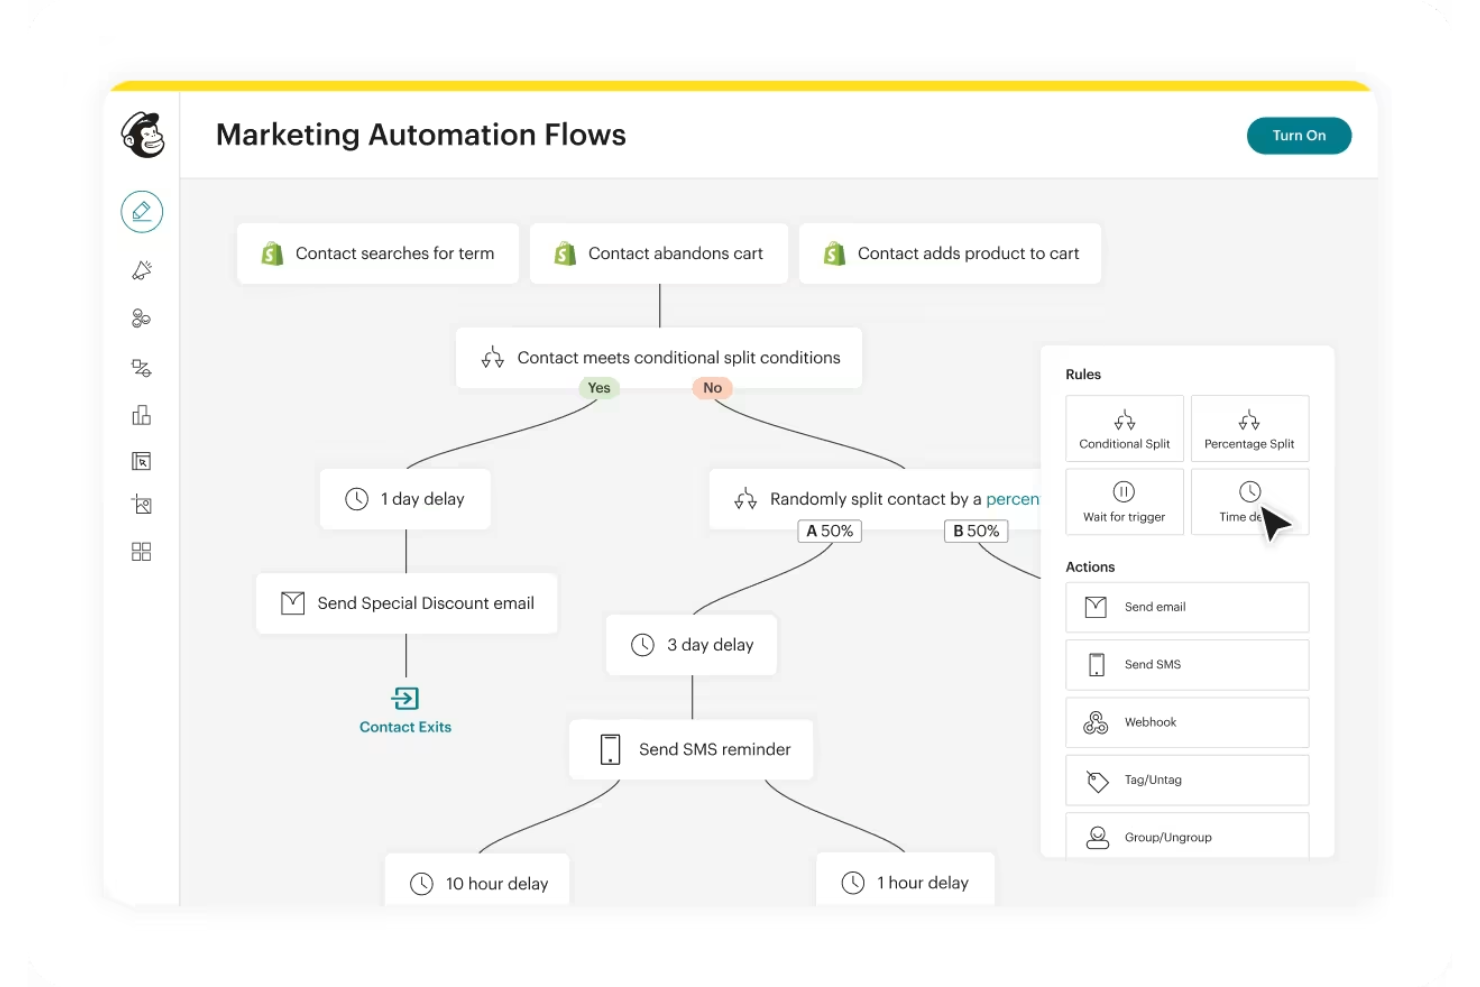Choose Tag/Untag from the Actions panel

[x=1186, y=780]
